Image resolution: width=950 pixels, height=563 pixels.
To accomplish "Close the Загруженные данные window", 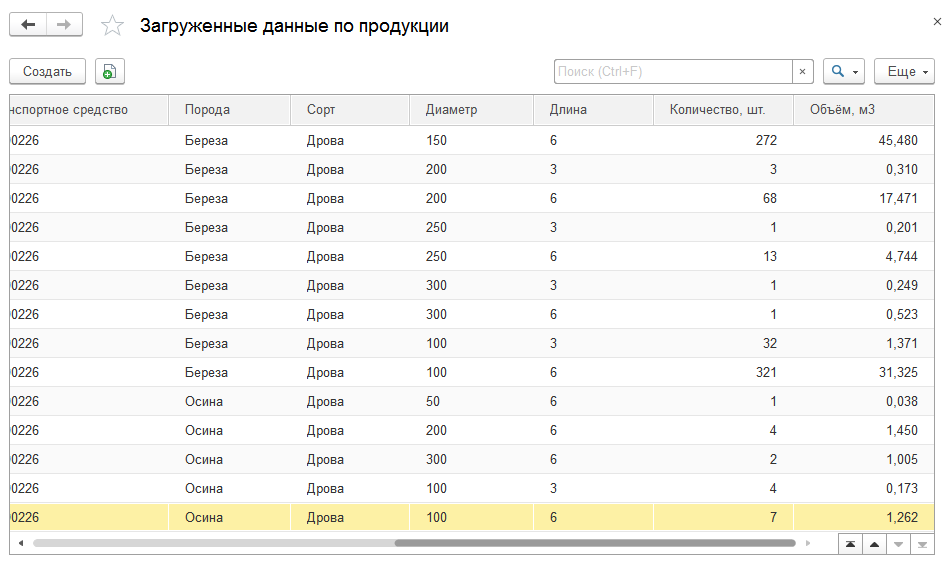I will coord(937,22).
